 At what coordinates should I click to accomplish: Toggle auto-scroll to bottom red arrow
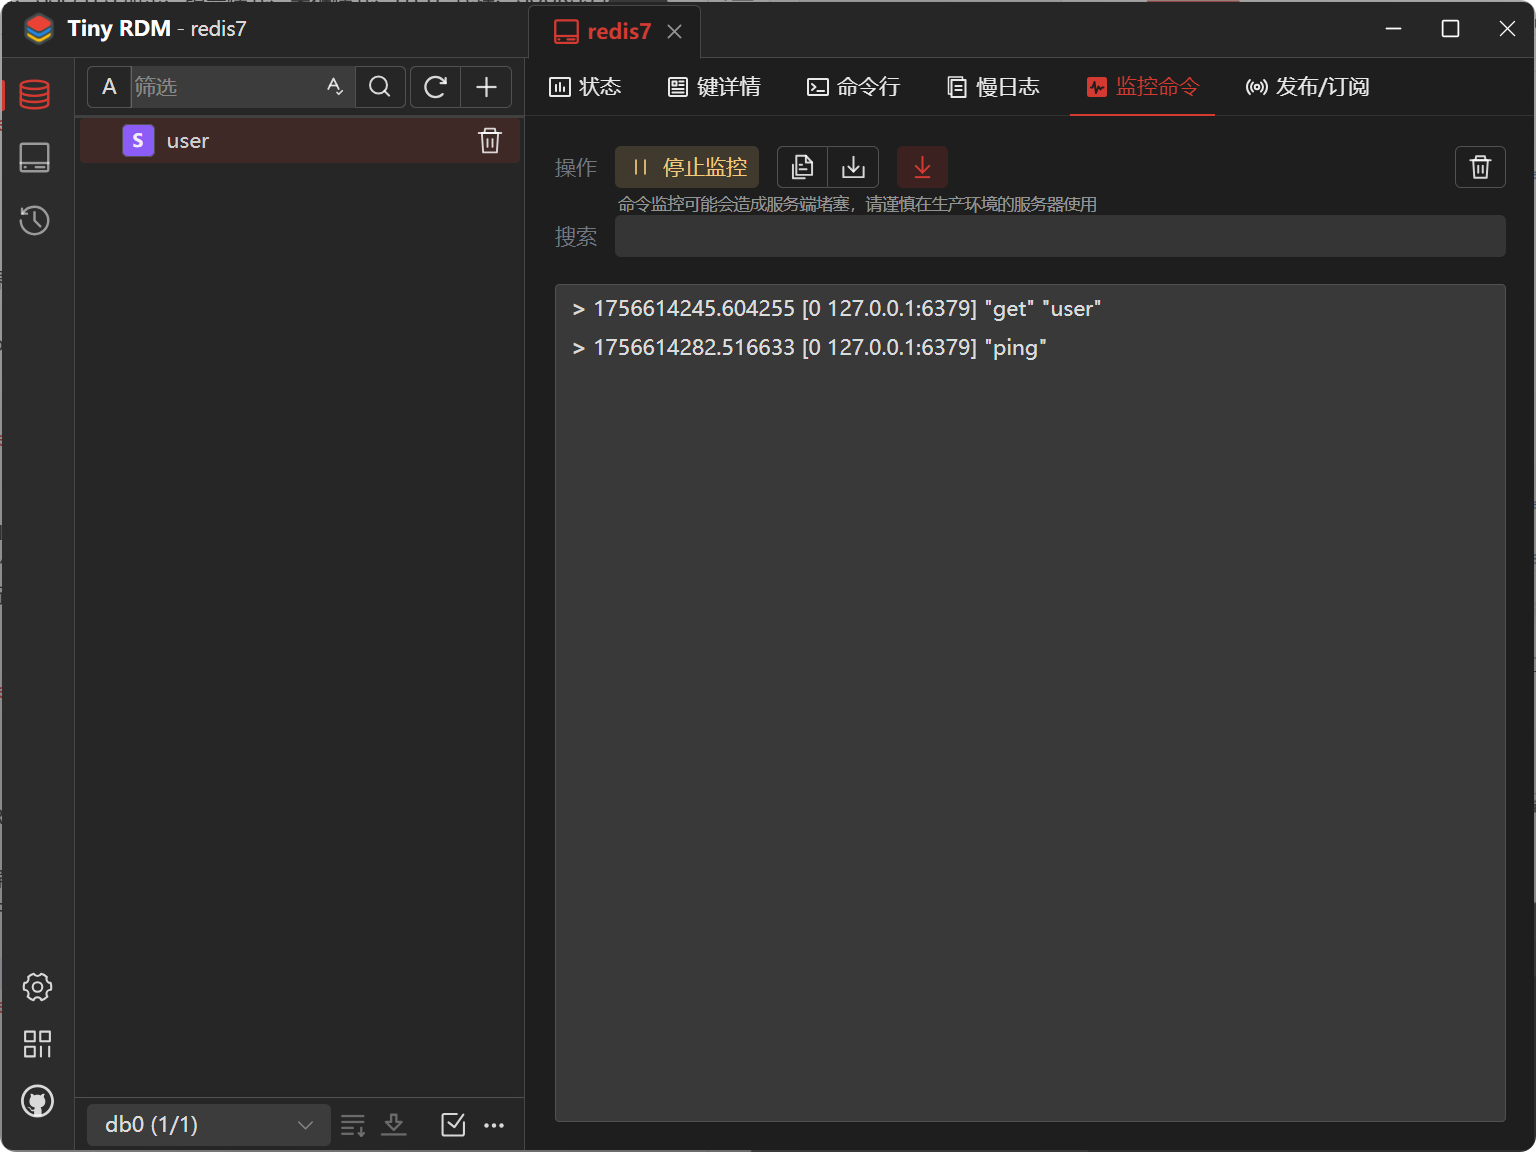point(922,167)
